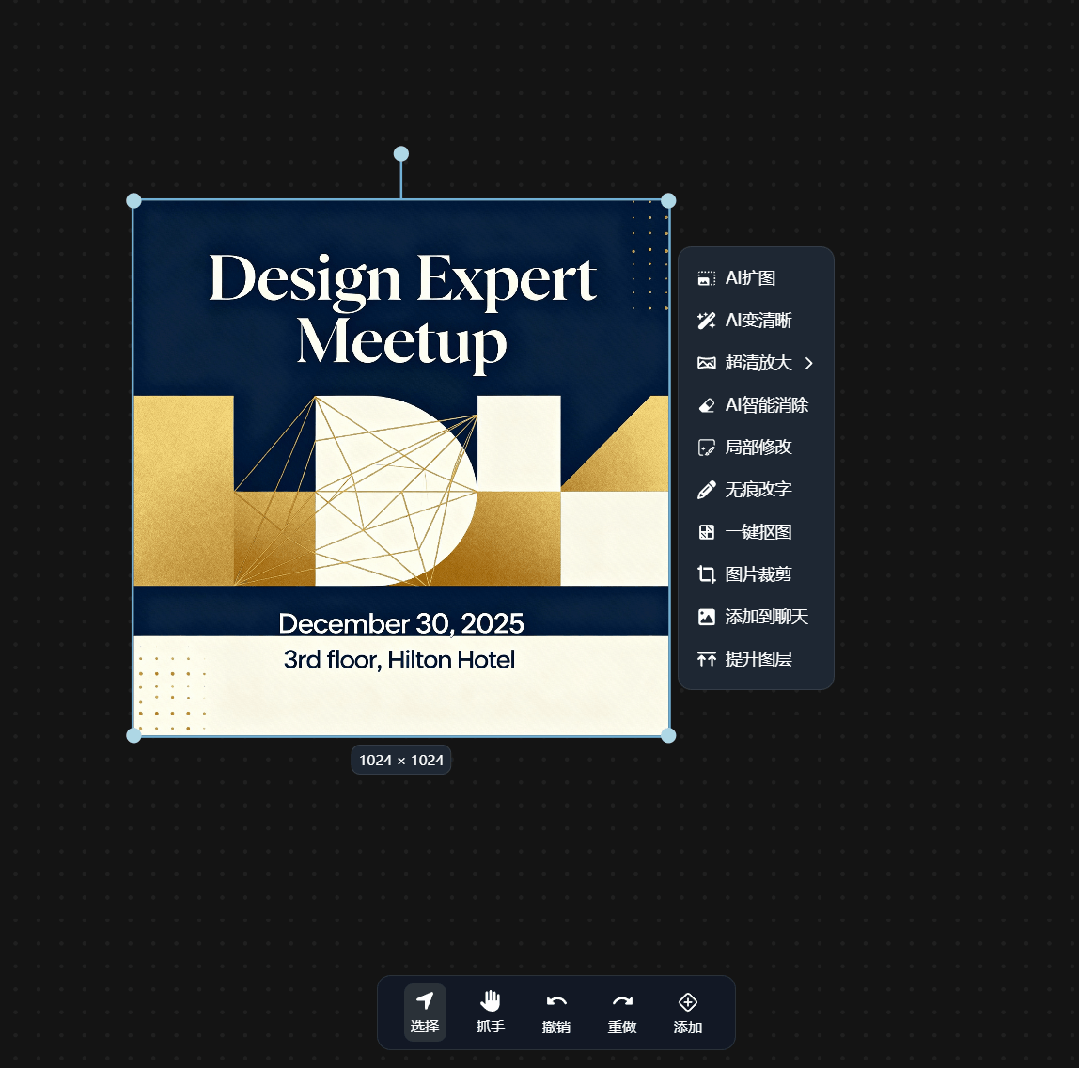Click the 图片裁剪 crop icon
Screen dimensions: 1079x1068
coord(706,575)
